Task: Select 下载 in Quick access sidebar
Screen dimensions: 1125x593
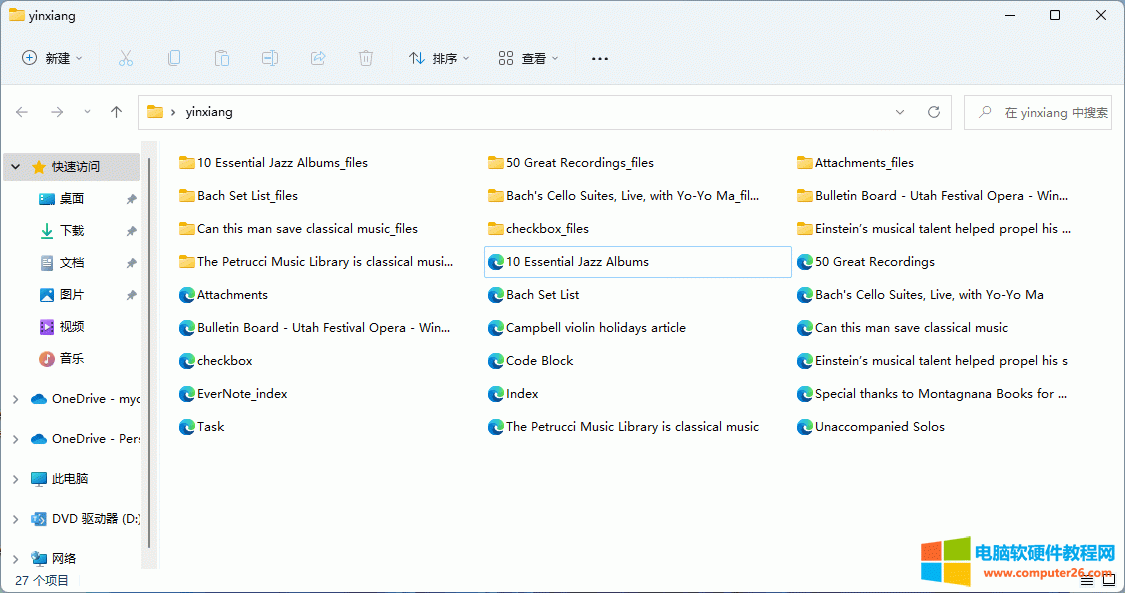Action: click(x=72, y=230)
